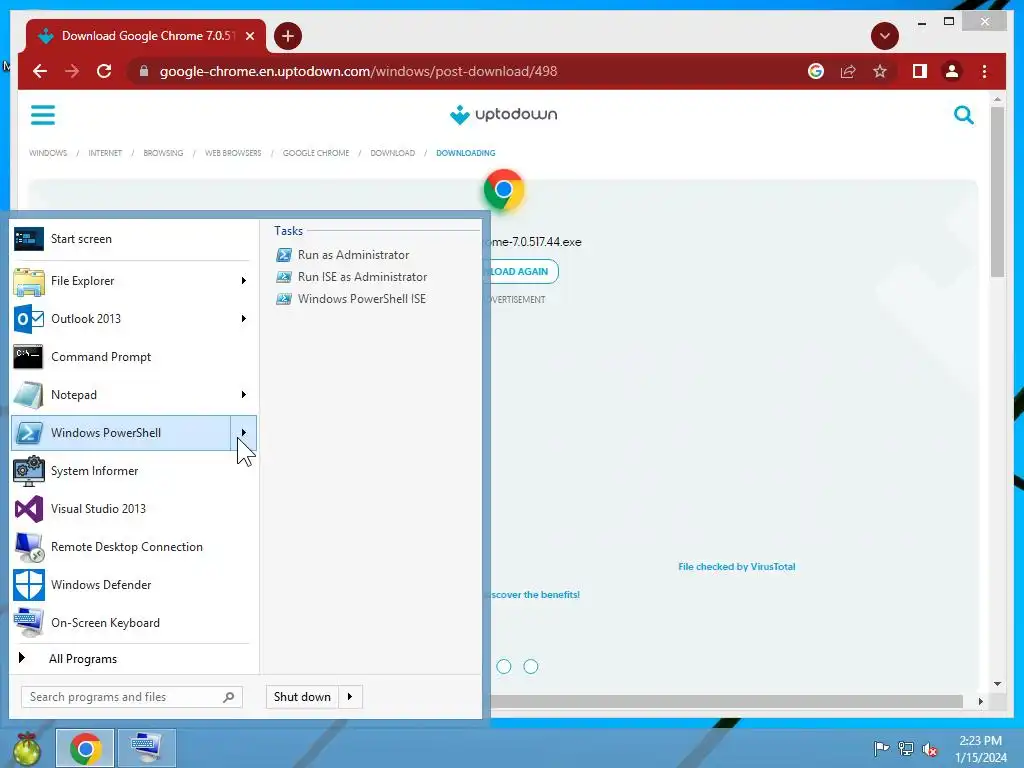Launch Windows PowerShell entry
This screenshot has width=1024, height=768.
coord(121,432)
